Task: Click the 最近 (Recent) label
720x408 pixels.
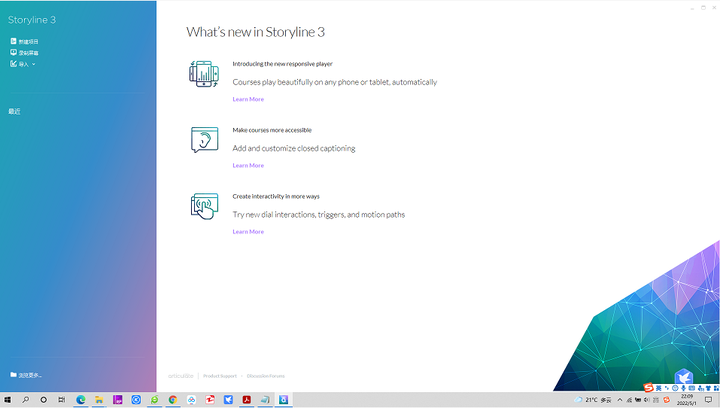Action: (x=14, y=111)
